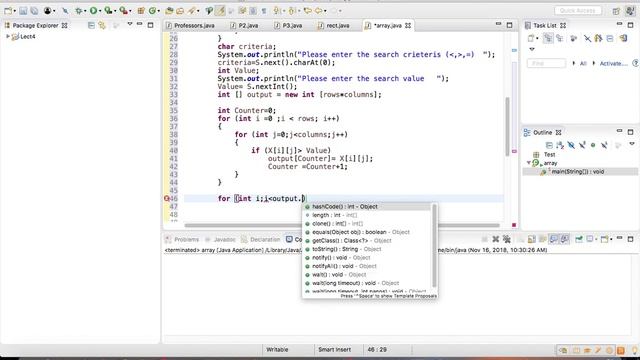
Task: Collapse All in Package Explorer
Action: click(x=91, y=25)
